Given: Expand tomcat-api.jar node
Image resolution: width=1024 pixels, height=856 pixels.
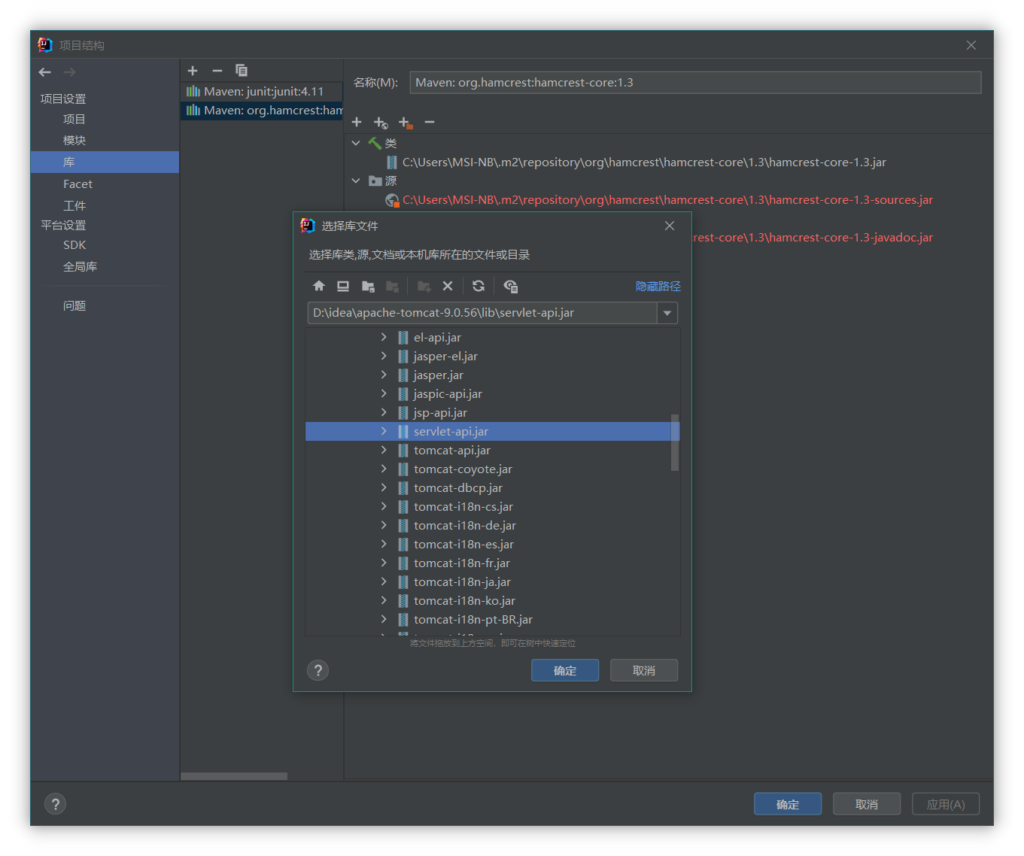Looking at the screenshot, I should point(384,450).
